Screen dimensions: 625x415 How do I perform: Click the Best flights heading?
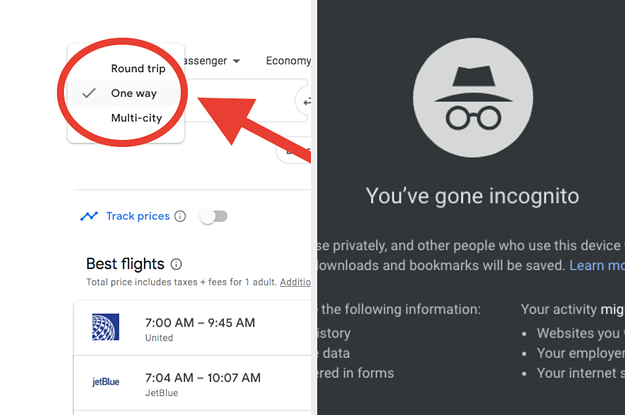point(125,264)
